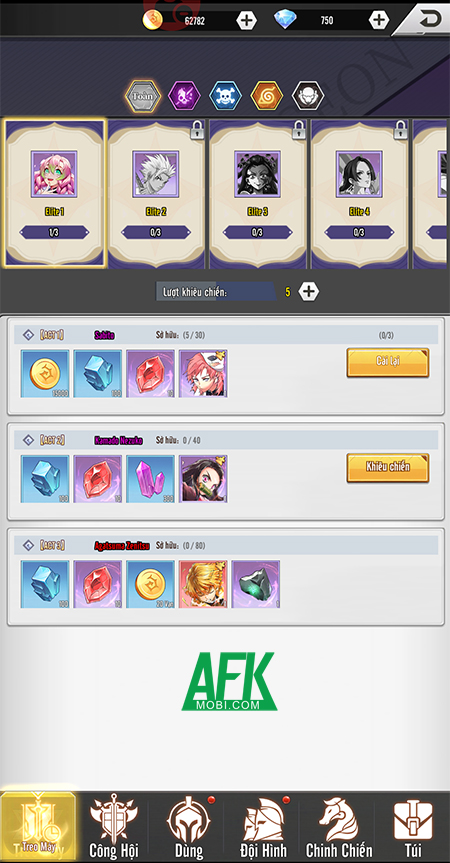Select the Toàn all-factions hexagon filter

143,96
